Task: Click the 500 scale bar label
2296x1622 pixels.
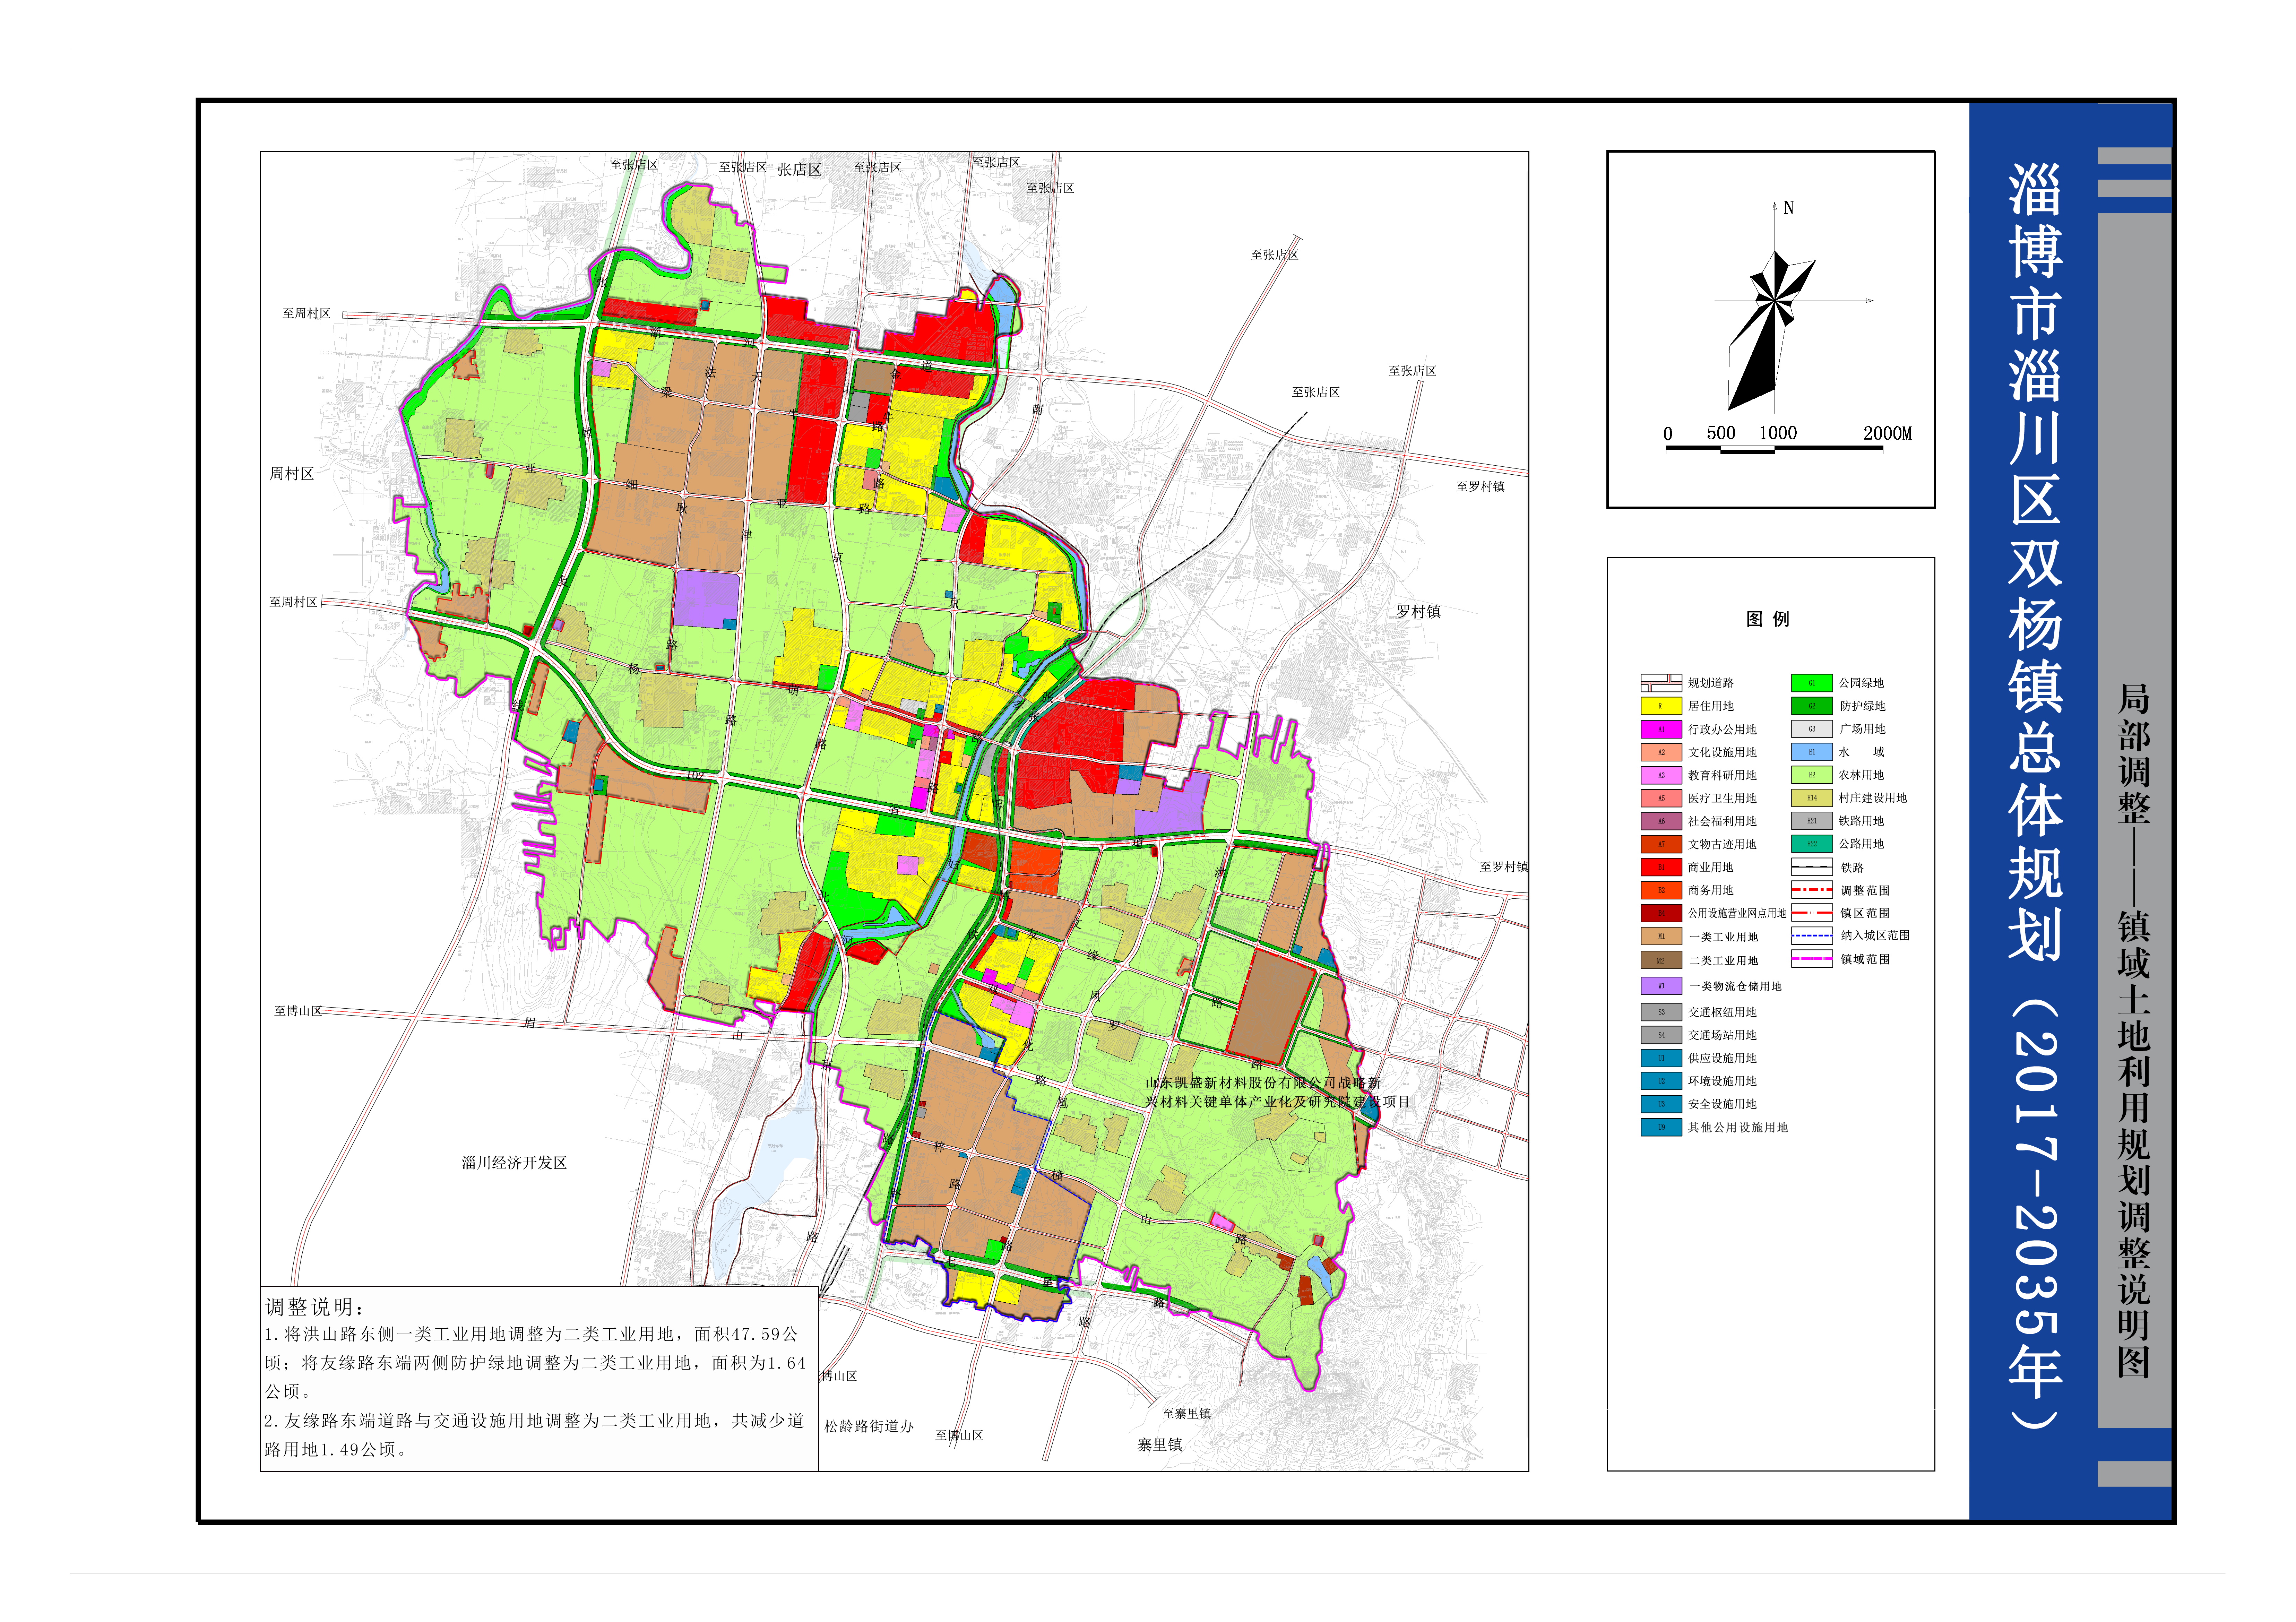Action: coord(1721,433)
